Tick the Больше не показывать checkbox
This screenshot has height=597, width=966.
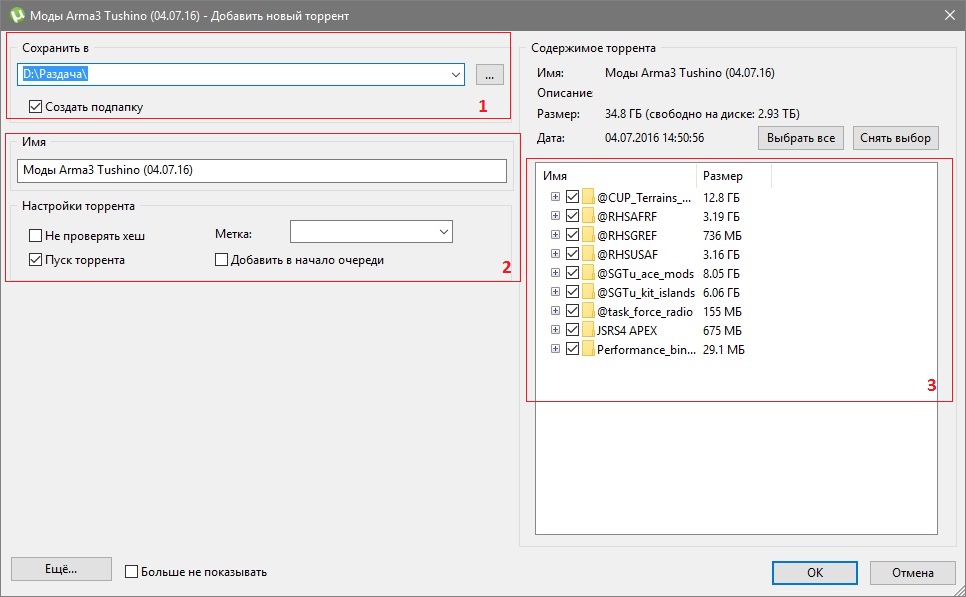(x=131, y=571)
